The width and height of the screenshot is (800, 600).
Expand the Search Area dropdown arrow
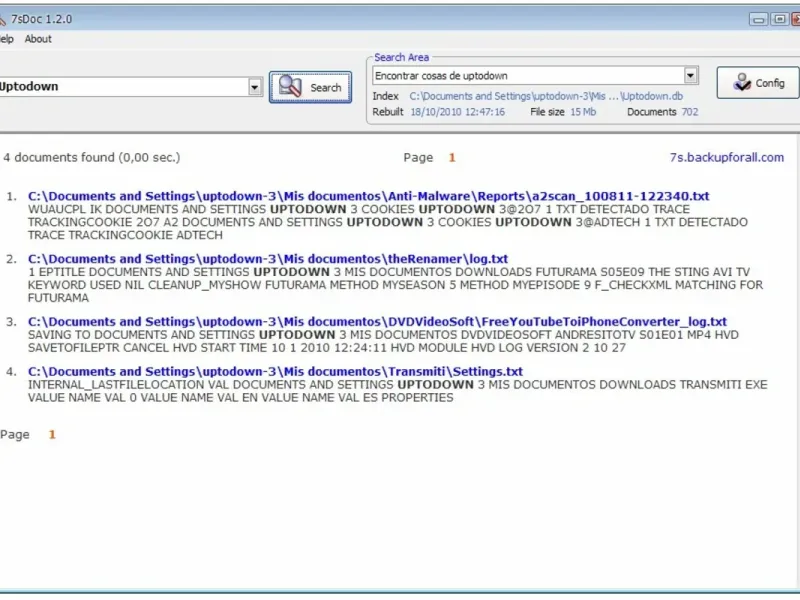[x=690, y=76]
